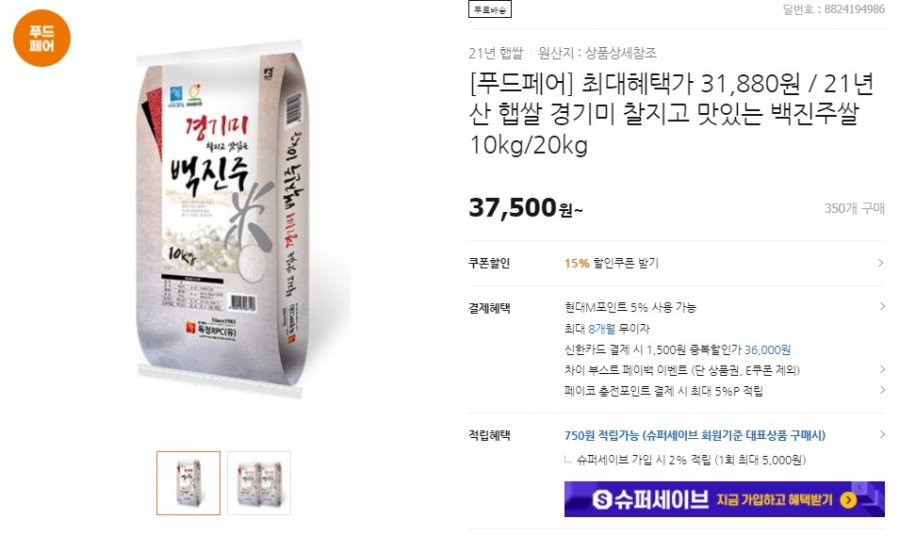The width and height of the screenshot is (900, 535).
Task: Click the 슈퍼세이브 지금 가입하고 혜택받기 banner
Action: pyautogui.click(x=724, y=499)
